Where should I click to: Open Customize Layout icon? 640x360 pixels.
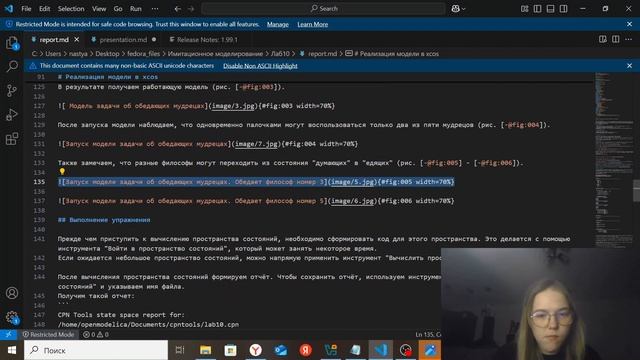click(x=524, y=9)
